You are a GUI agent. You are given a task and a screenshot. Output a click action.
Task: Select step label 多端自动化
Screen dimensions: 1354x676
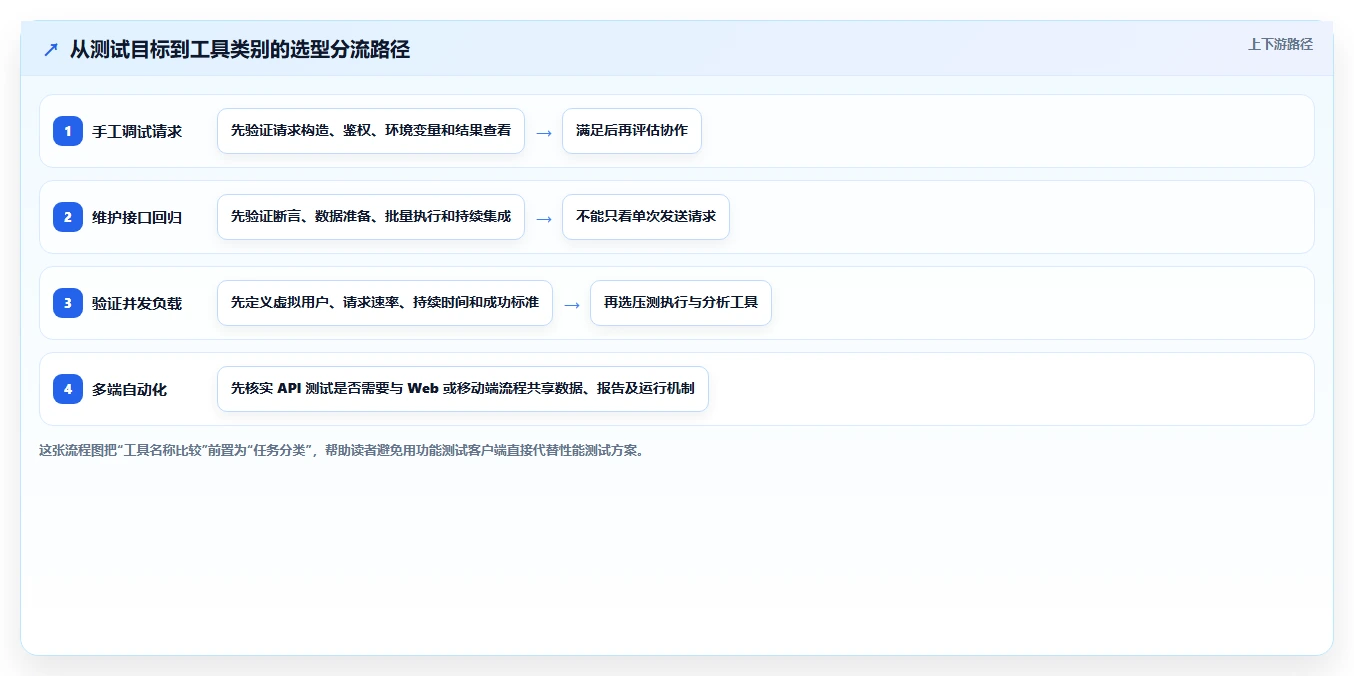(130, 389)
